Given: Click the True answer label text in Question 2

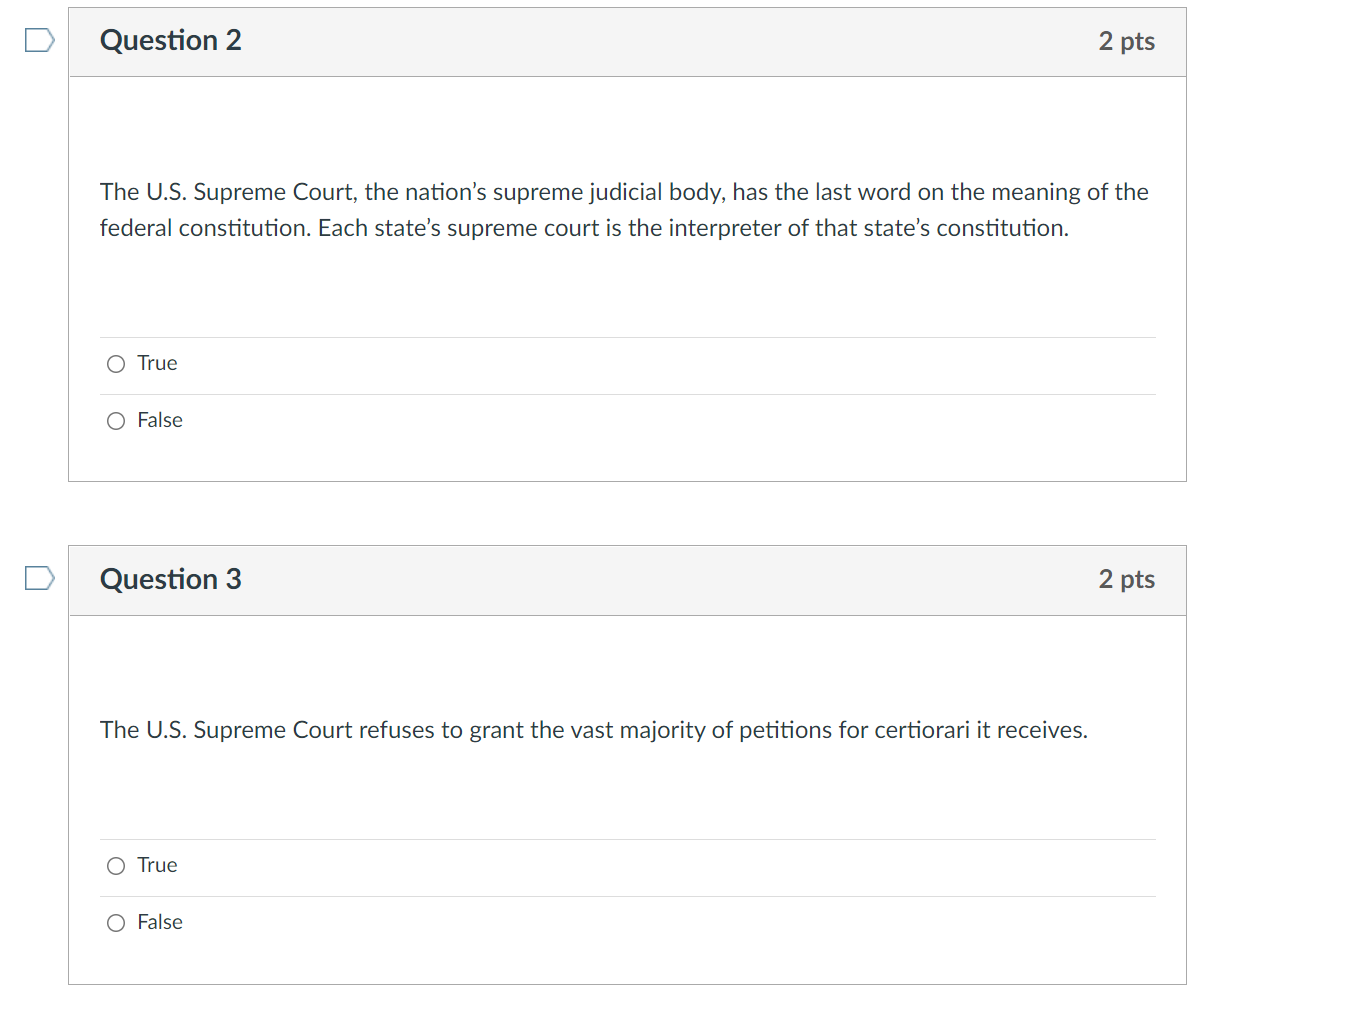Looking at the screenshot, I should 156,363.
